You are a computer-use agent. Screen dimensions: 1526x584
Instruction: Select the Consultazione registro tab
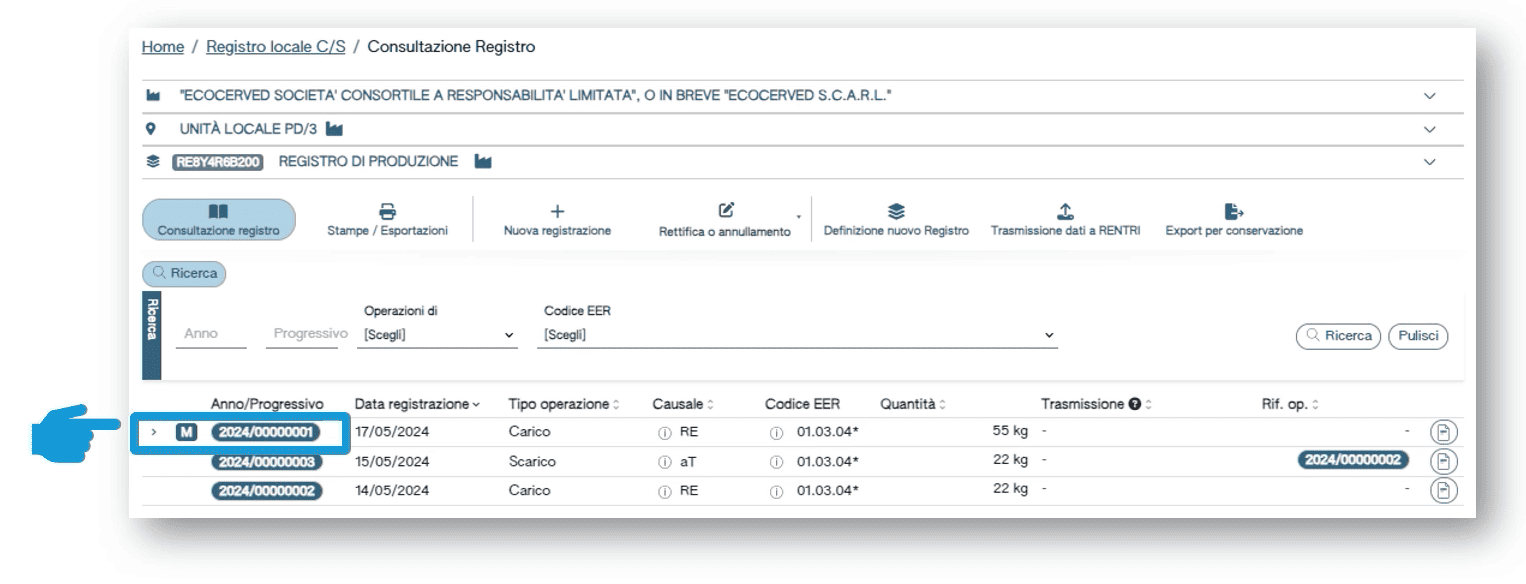point(219,220)
